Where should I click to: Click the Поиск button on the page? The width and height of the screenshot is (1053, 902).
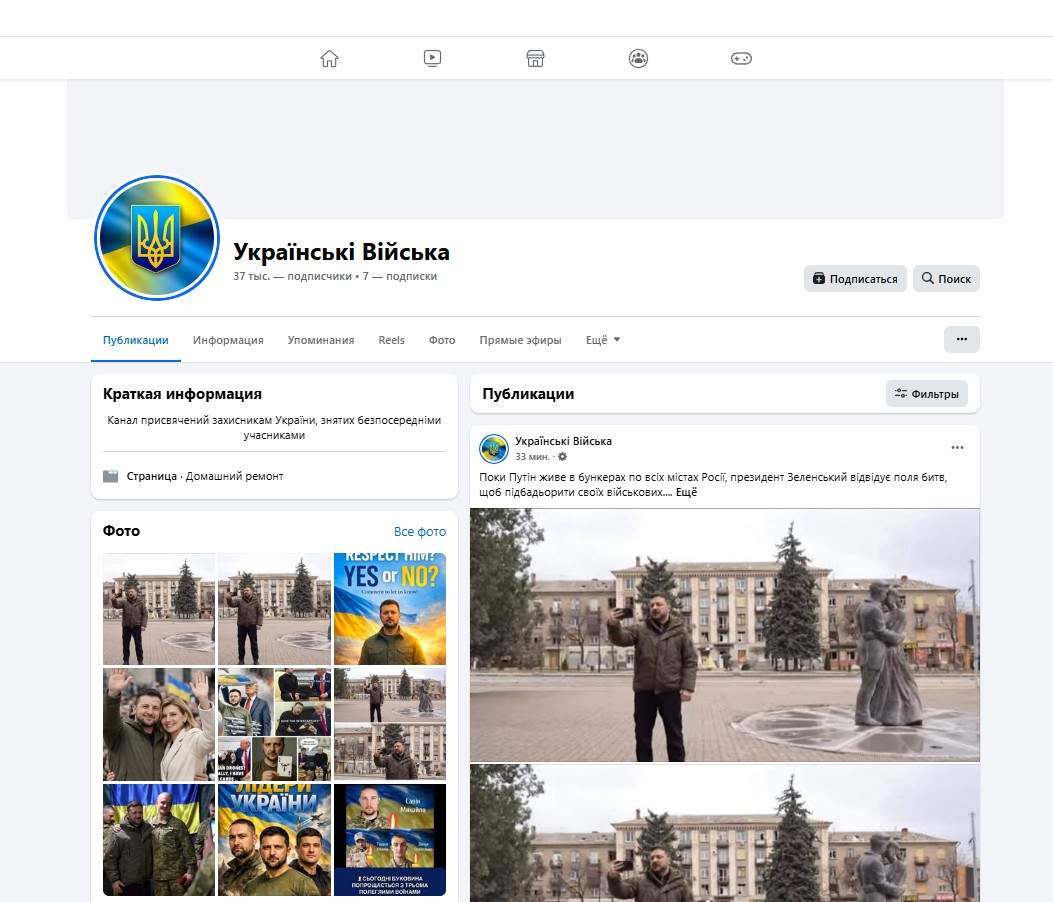[x=946, y=279]
